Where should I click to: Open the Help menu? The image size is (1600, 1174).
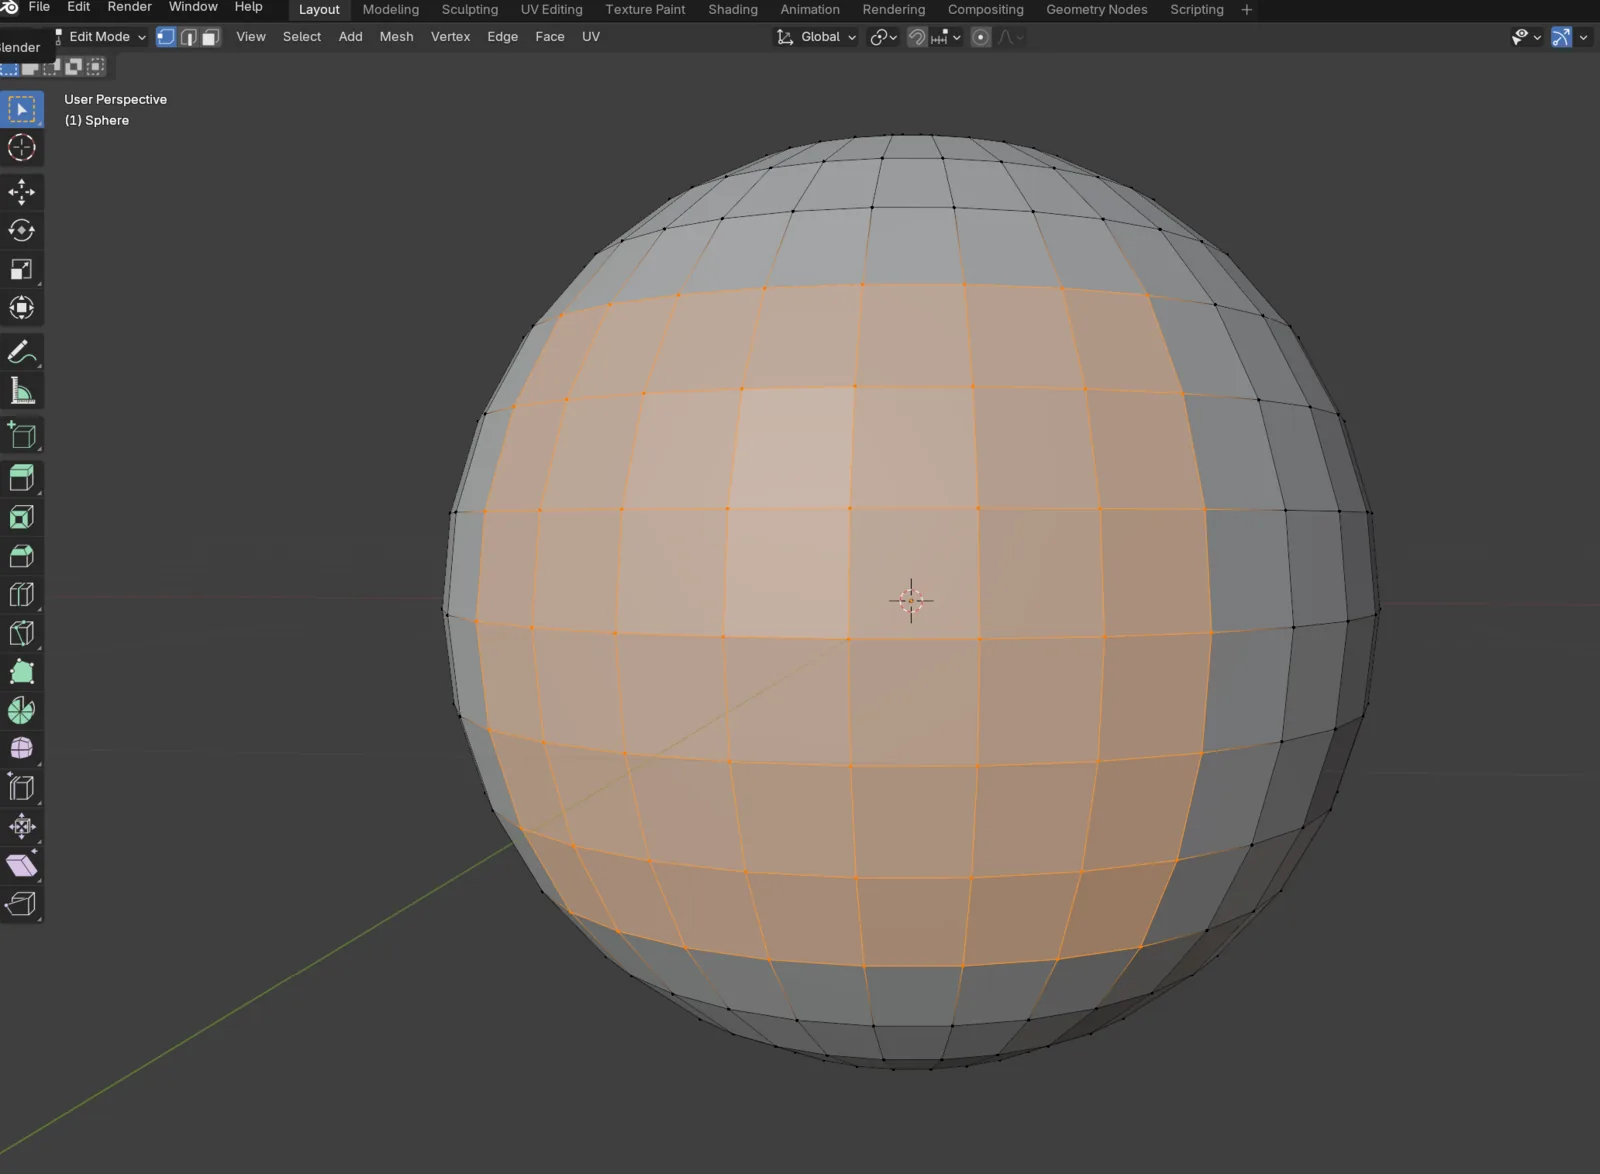click(248, 7)
